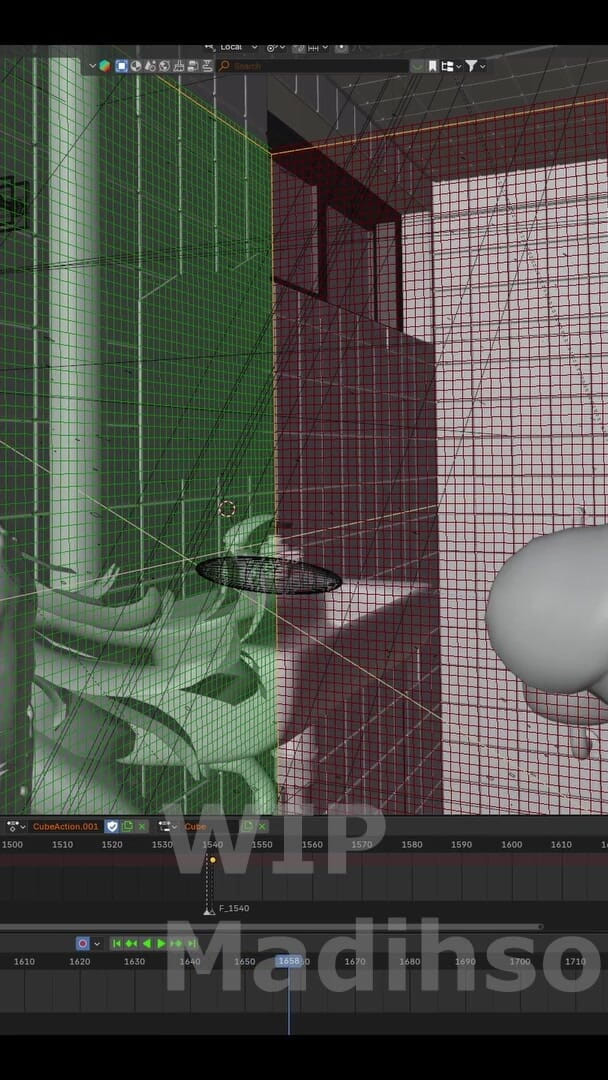Click the current frame indicator 1658
The width and height of the screenshot is (608, 1080).
point(289,961)
